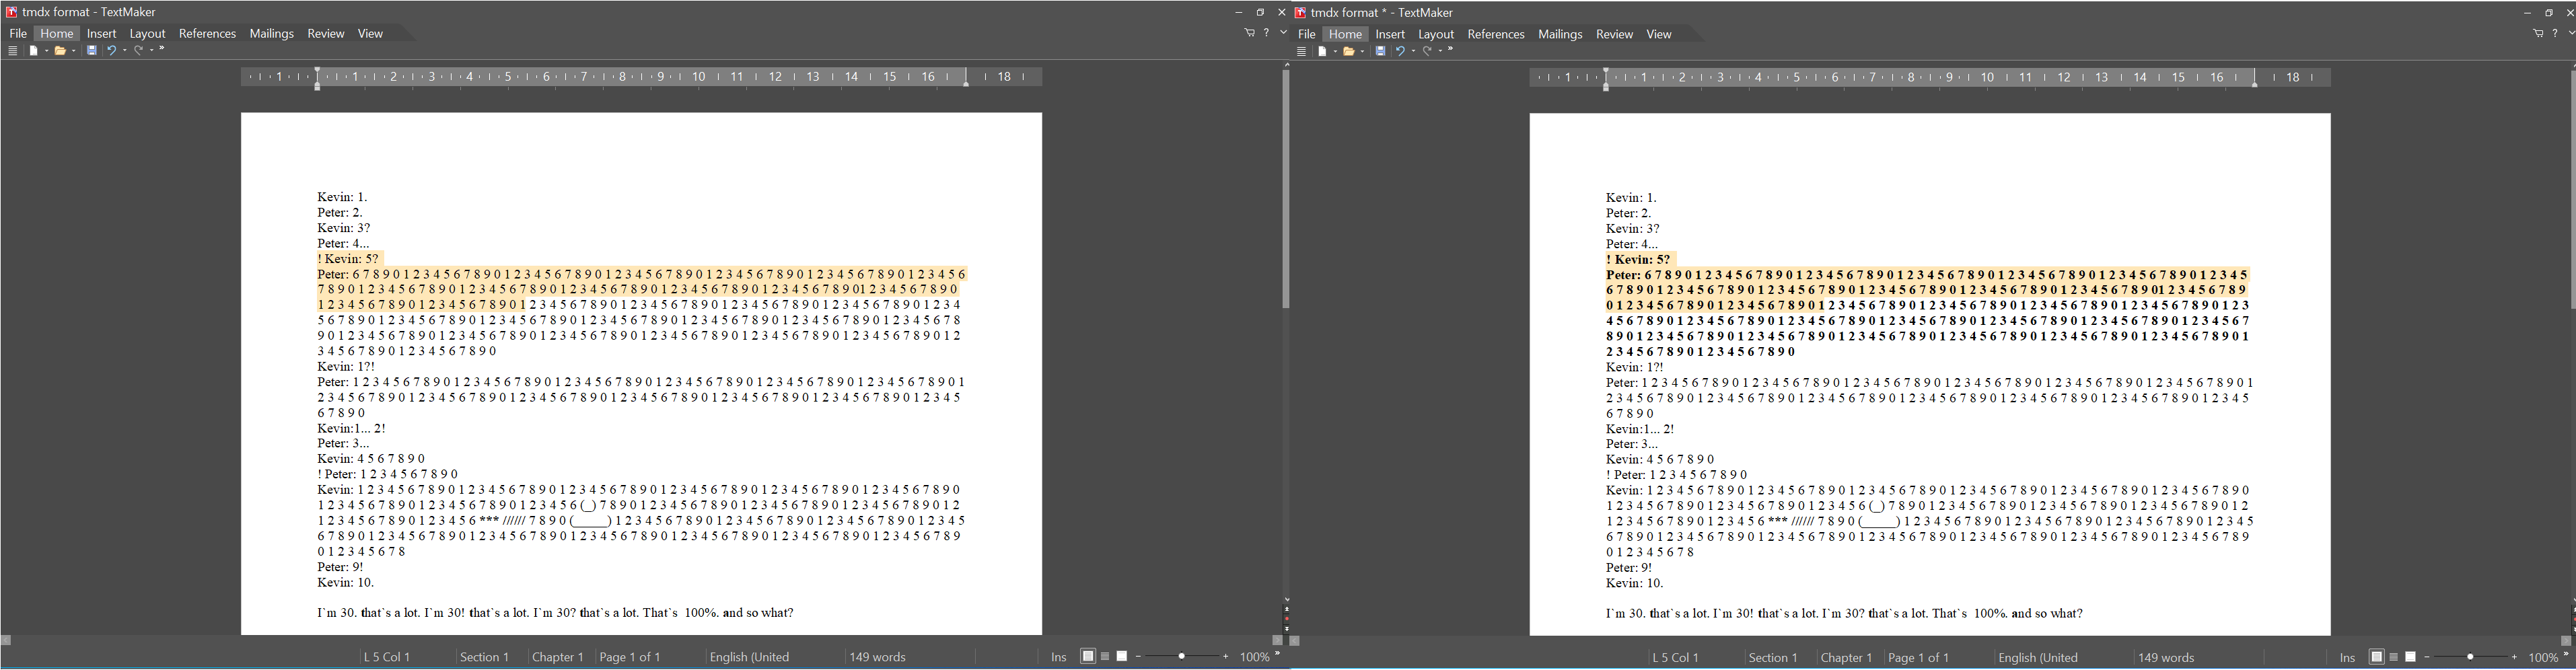
Task: Click the Undo arrow in the right window
Action: [x=1400, y=51]
